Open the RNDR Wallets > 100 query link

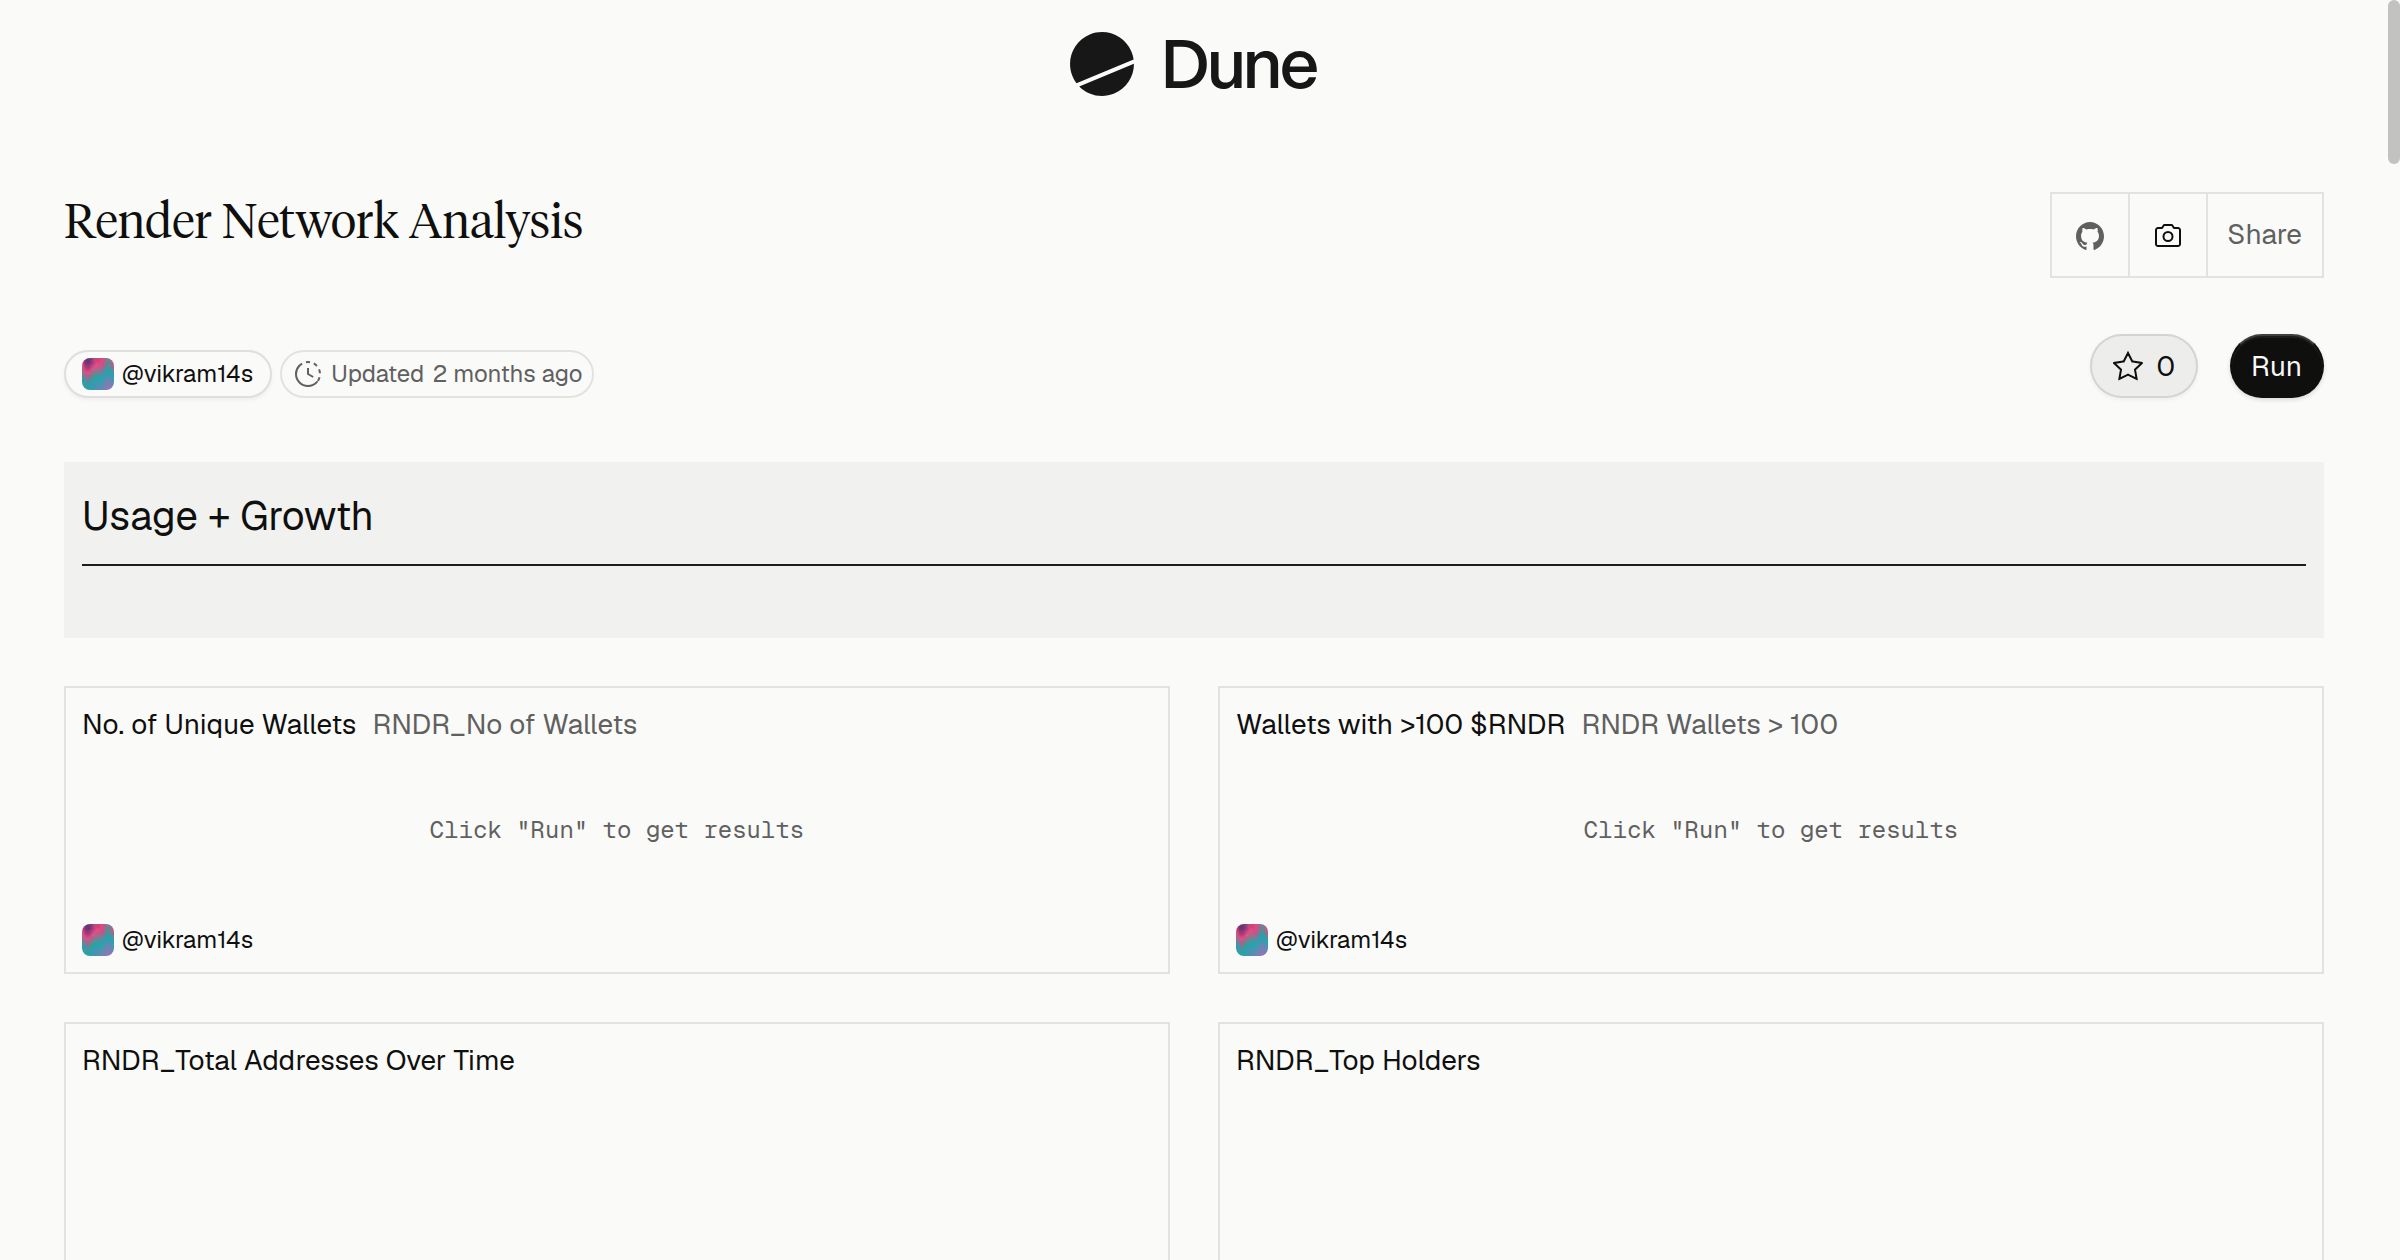[x=1709, y=724]
